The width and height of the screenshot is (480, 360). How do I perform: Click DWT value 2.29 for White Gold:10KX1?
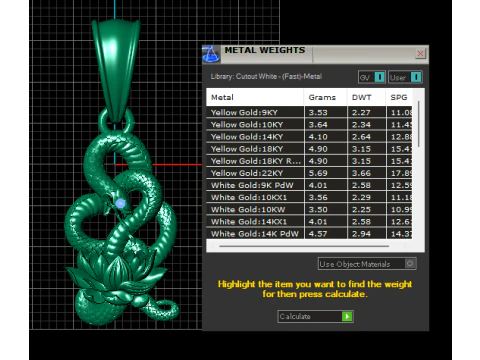click(361, 197)
